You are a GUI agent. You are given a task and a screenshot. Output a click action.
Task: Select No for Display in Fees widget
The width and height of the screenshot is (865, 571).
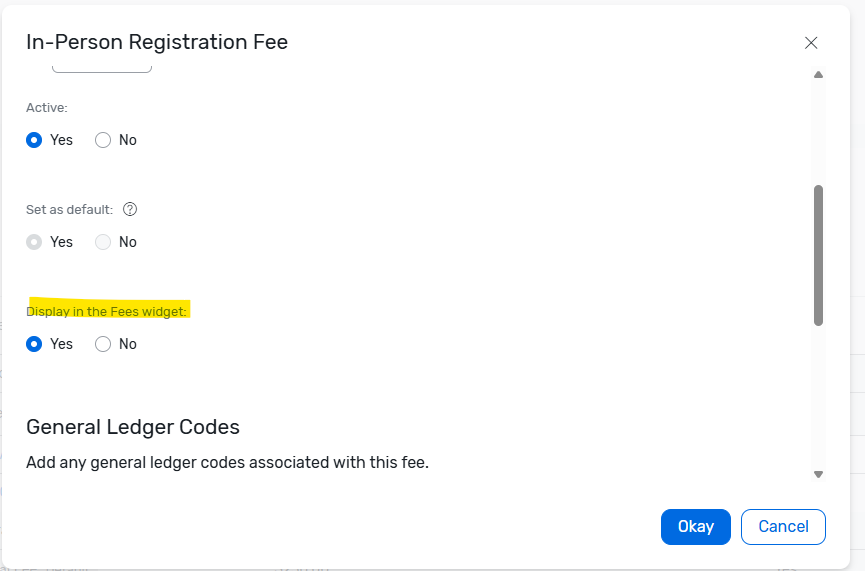(x=103, y=344)
